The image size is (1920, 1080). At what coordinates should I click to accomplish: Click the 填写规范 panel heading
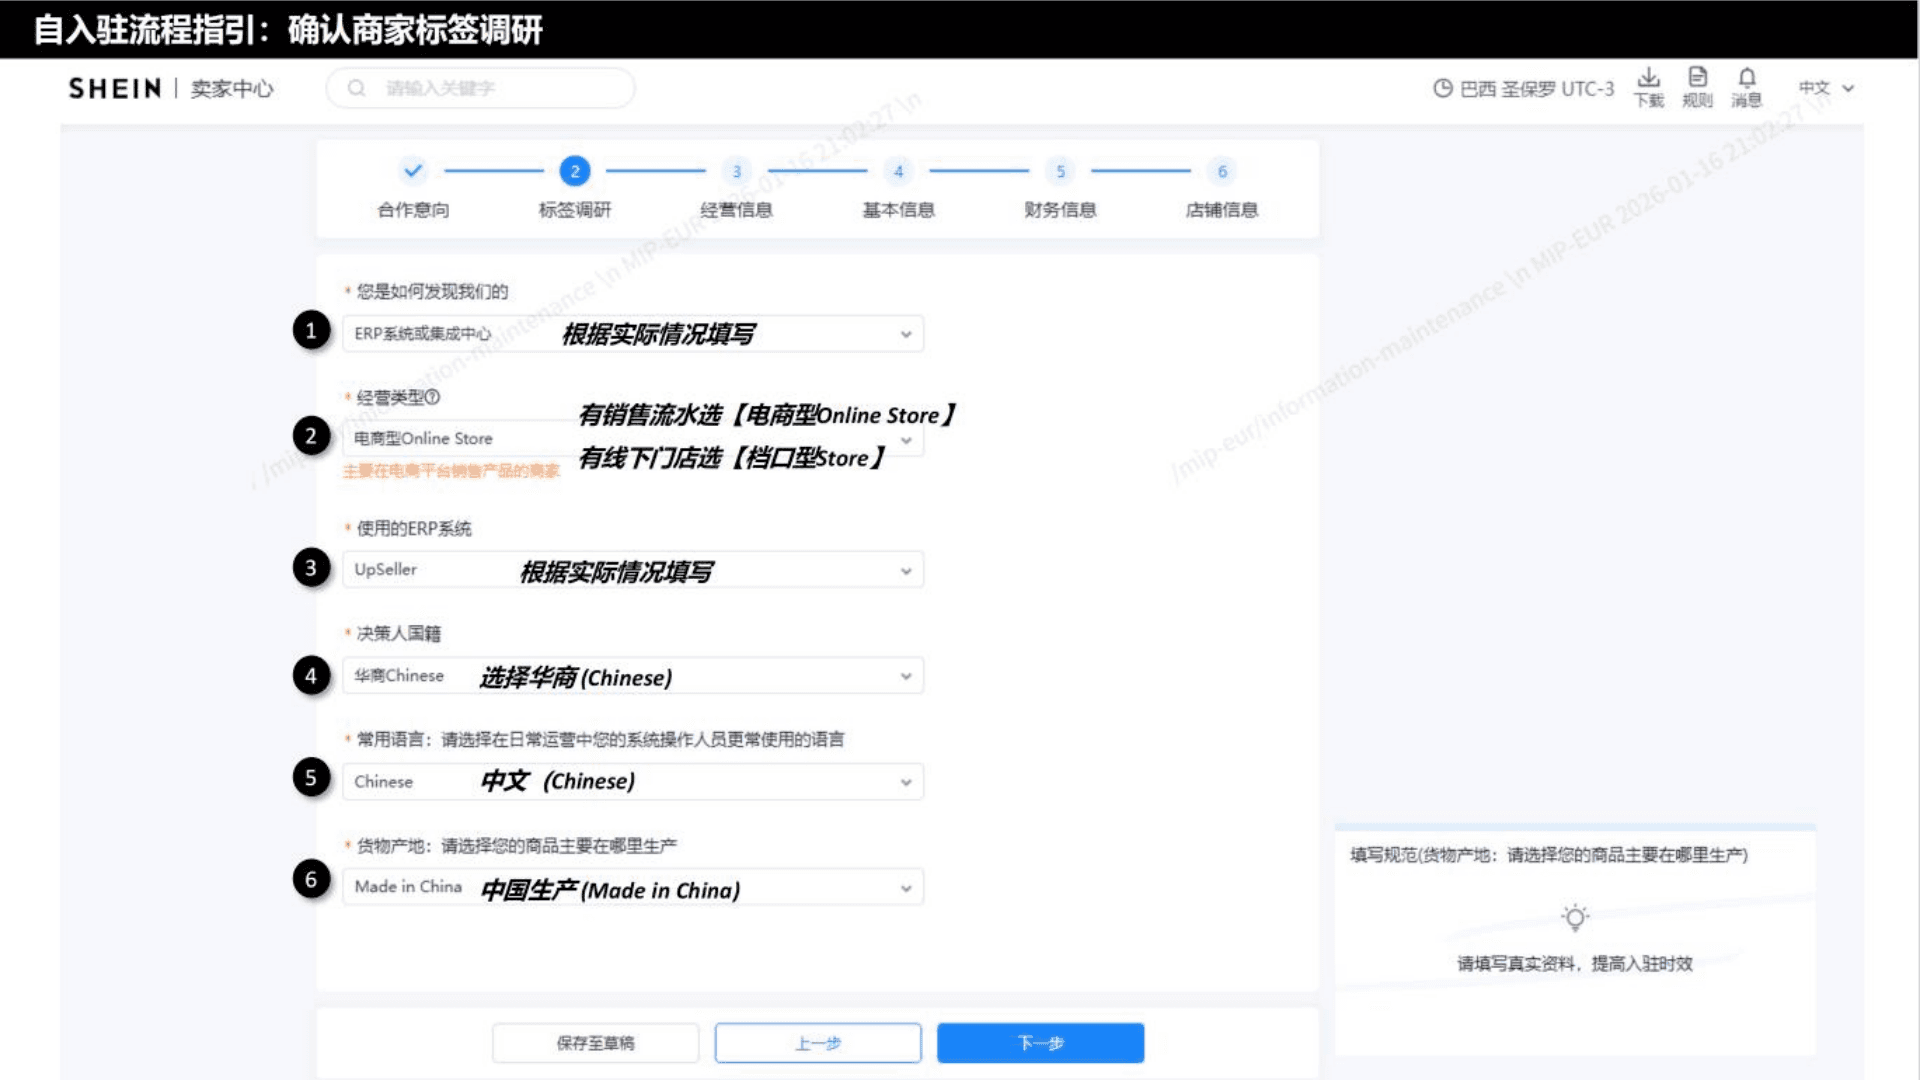click(1549, 855)
